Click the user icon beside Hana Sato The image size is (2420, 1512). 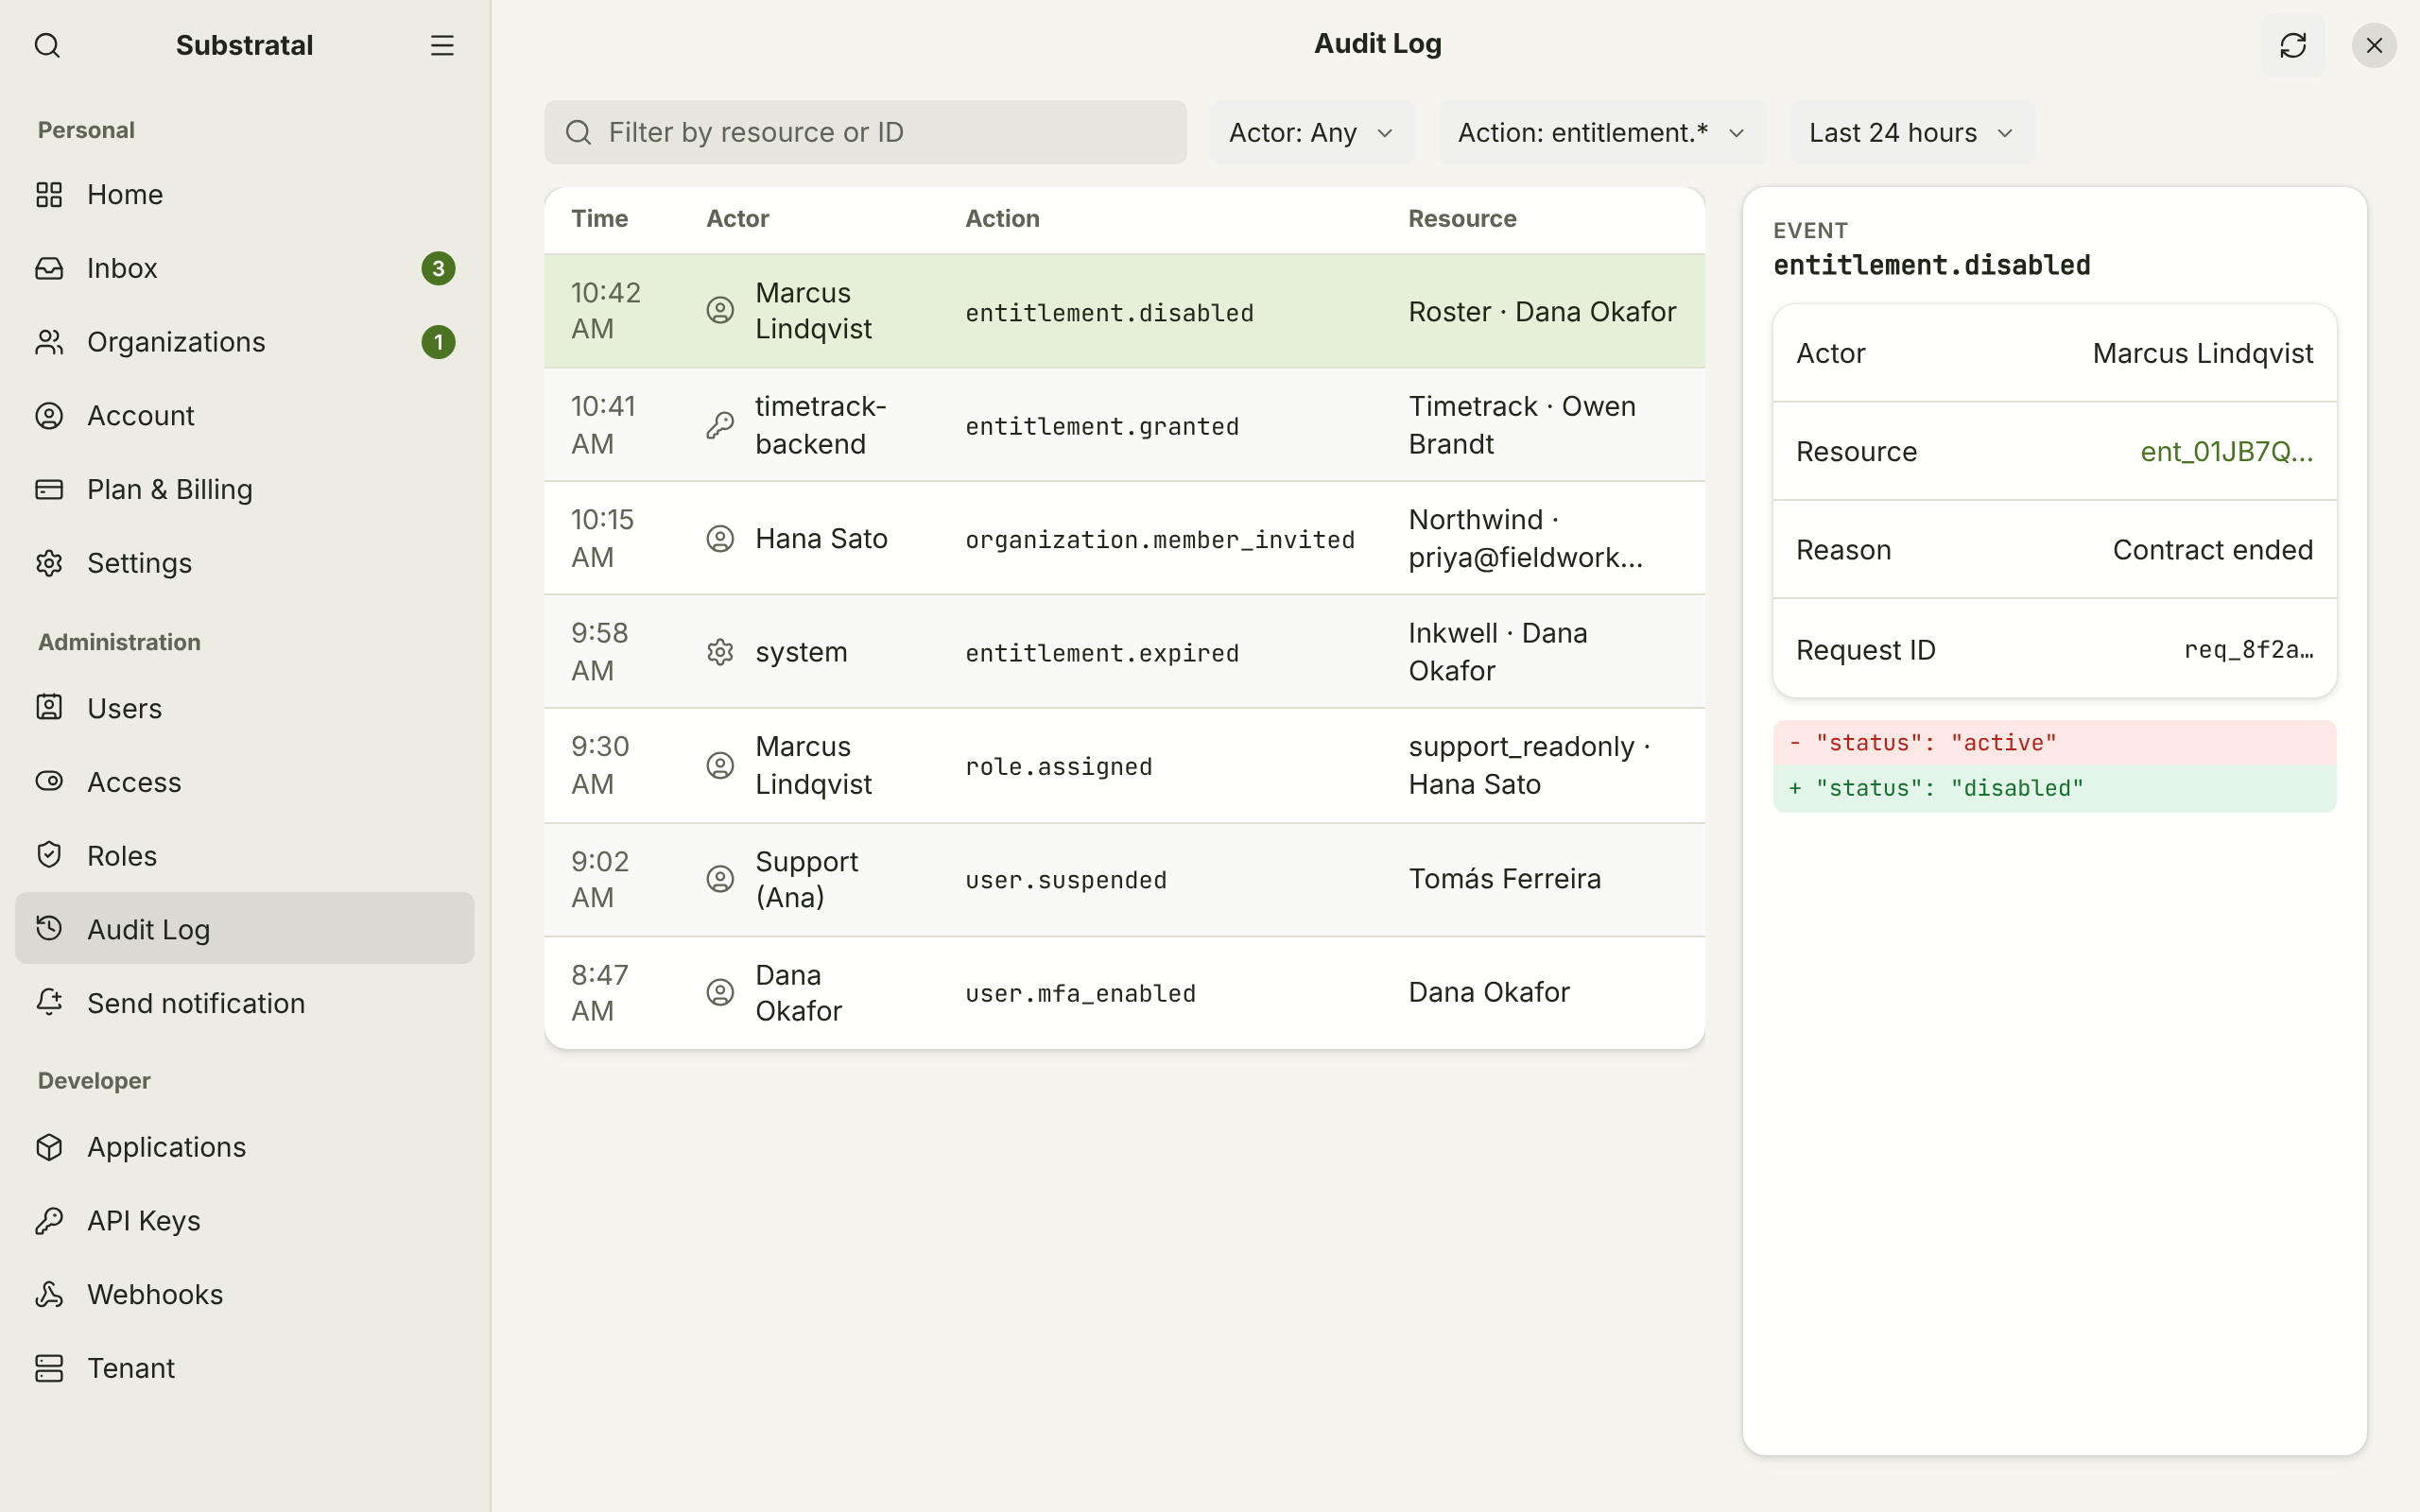pos(720,538)
